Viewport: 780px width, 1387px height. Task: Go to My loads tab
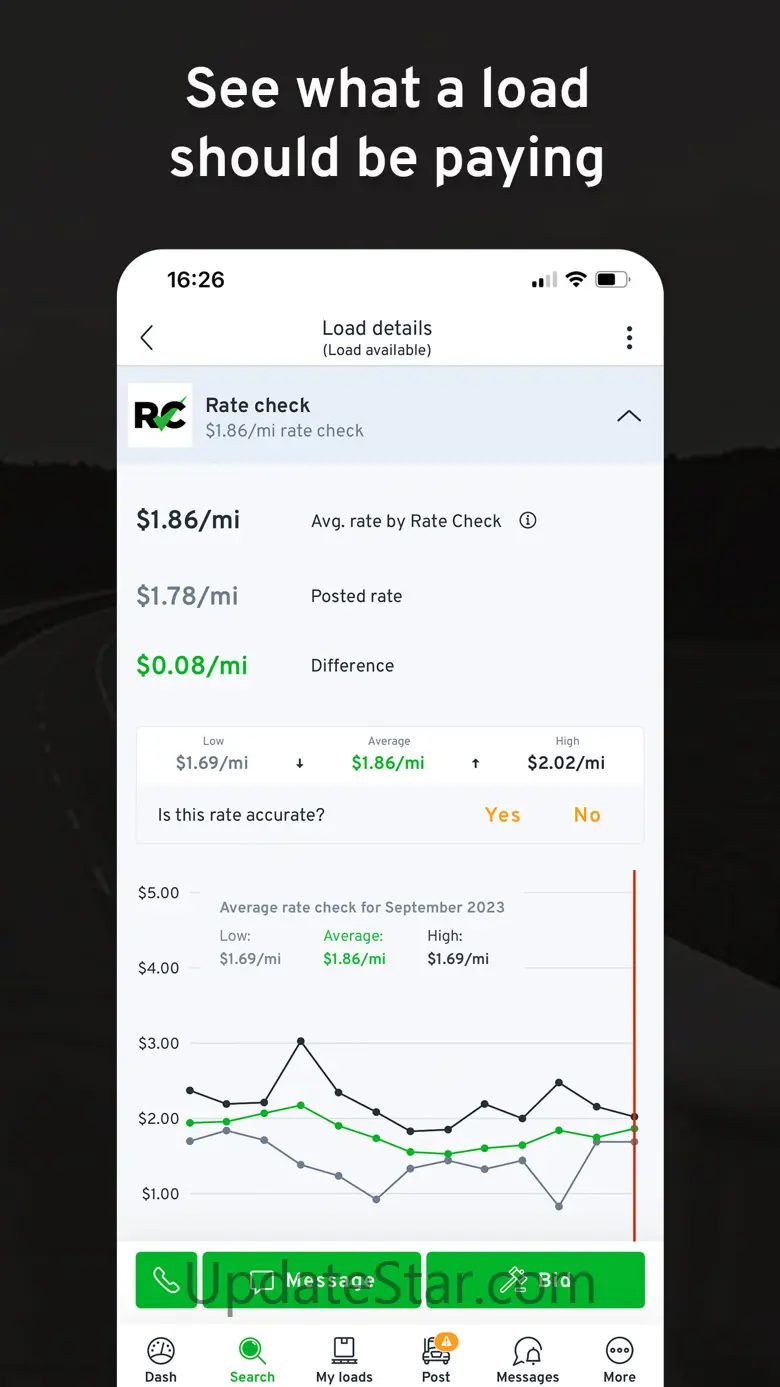click(x=344, y=1360)
